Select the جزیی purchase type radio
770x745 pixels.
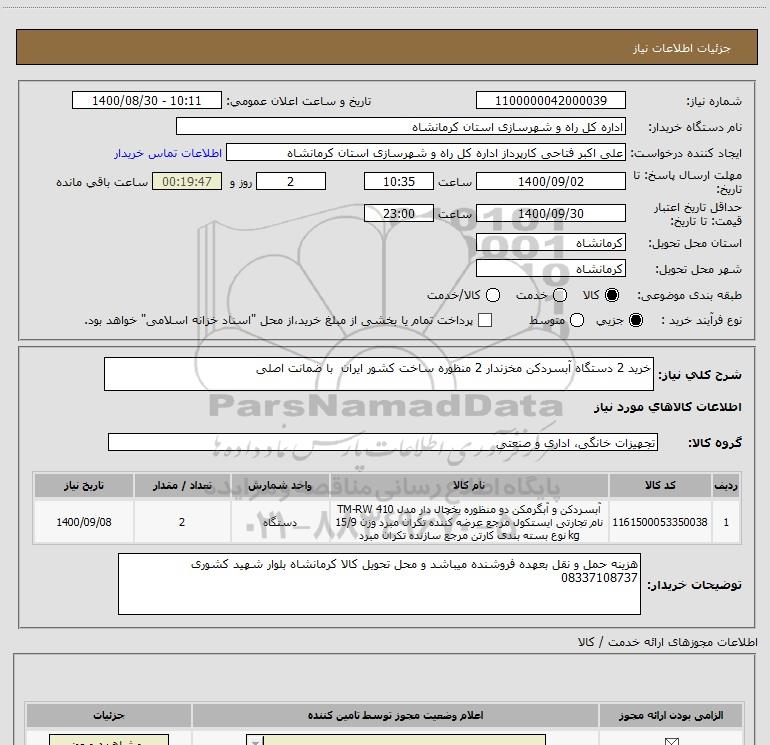(x=635, y=320)
